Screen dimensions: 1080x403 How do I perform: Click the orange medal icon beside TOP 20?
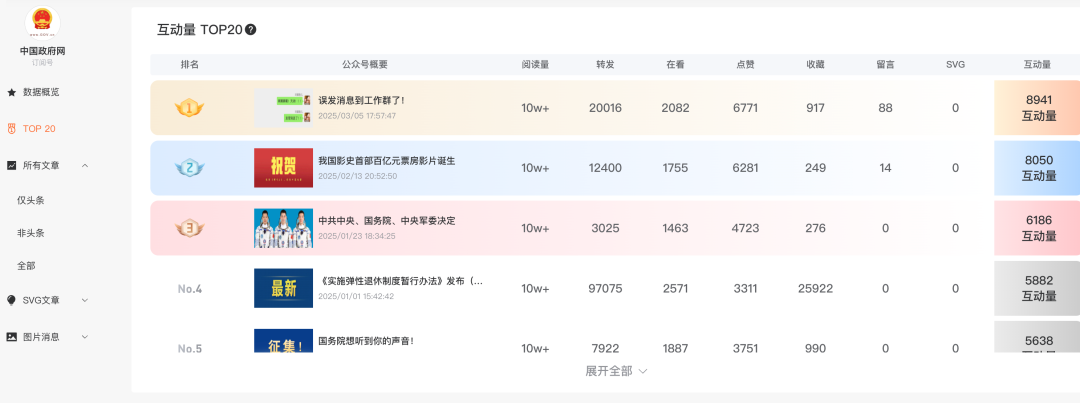click(x=12, y=129)
